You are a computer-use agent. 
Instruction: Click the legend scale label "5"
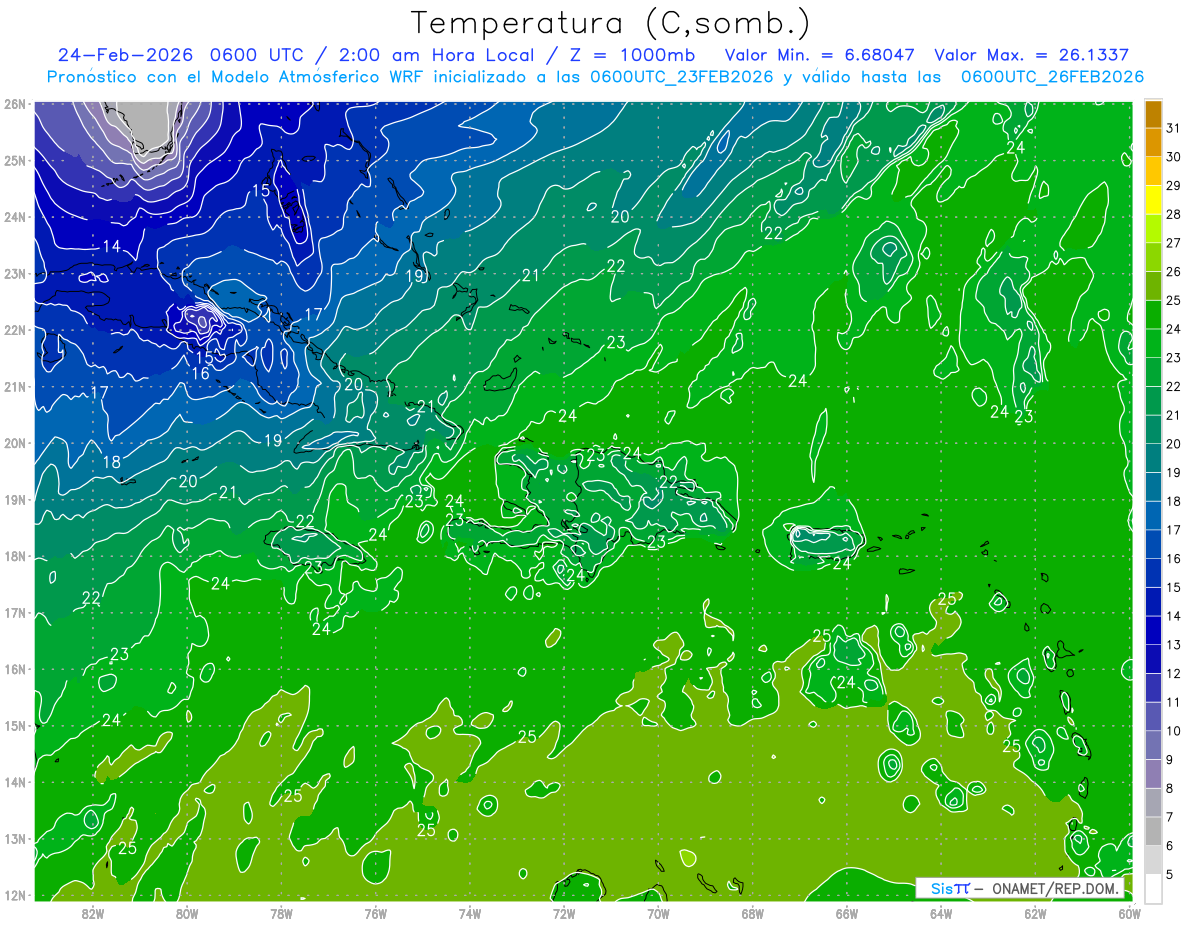1170,875
